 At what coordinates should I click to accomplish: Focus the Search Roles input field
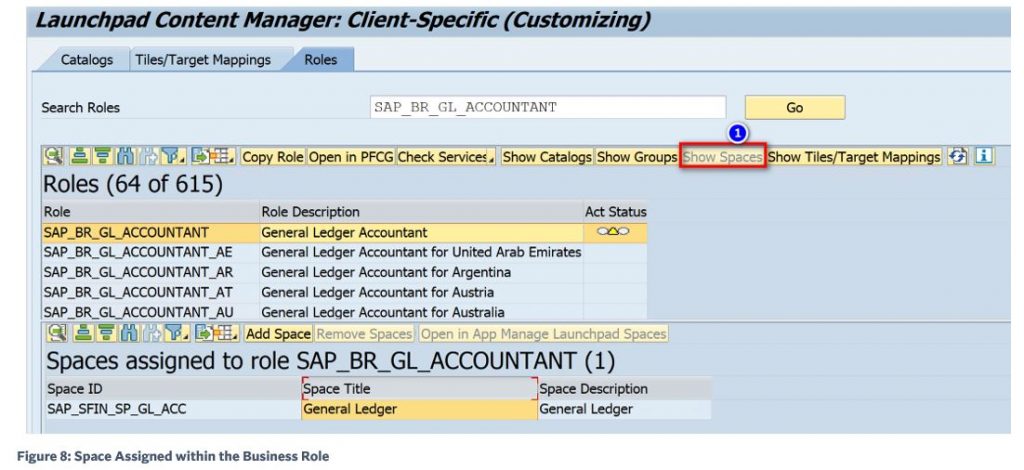click(548, 108)
